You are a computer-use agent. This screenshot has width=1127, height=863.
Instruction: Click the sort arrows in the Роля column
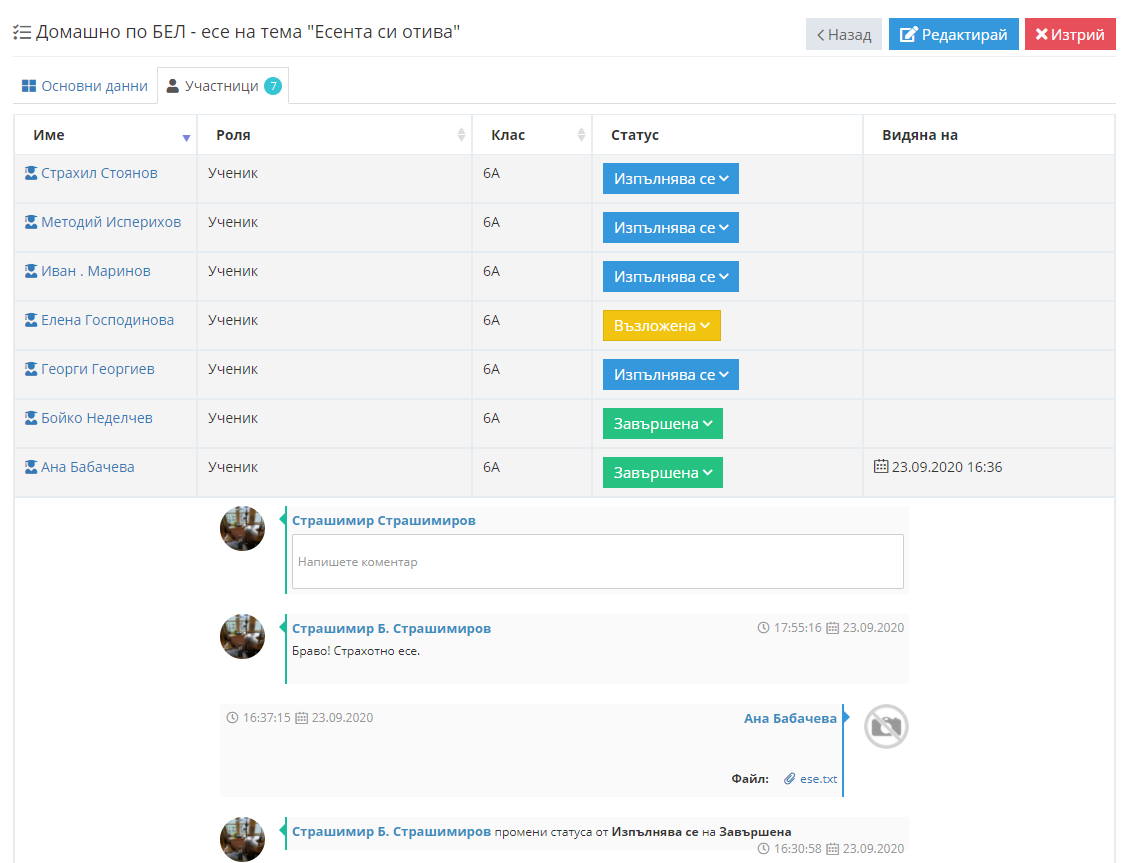coord(461,135)
